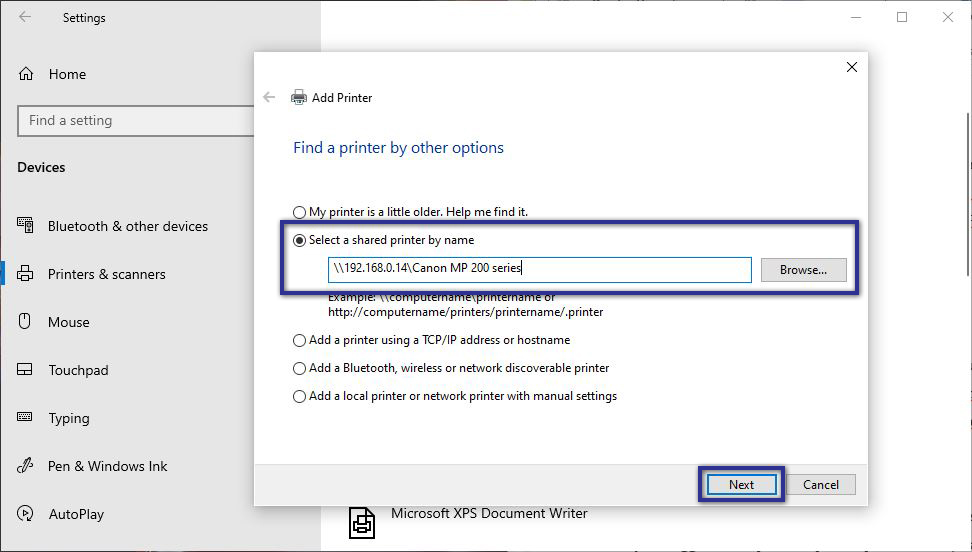Click the shared printer name text field
The height and width of the screenshot is (552, 972).
(539, 270)
